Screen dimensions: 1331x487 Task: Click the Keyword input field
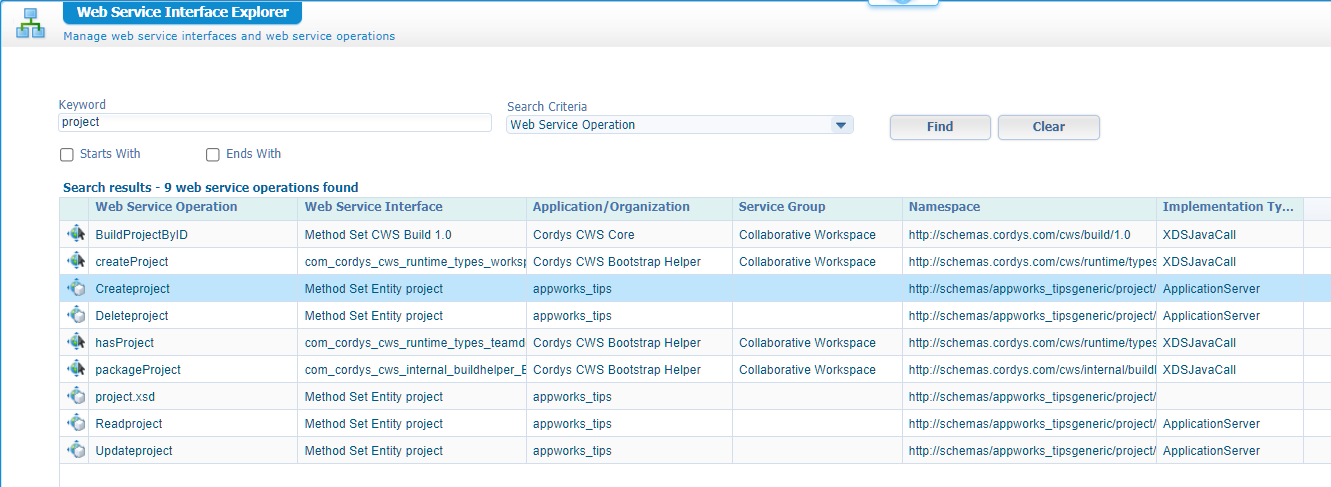click(x=275, y=122)
